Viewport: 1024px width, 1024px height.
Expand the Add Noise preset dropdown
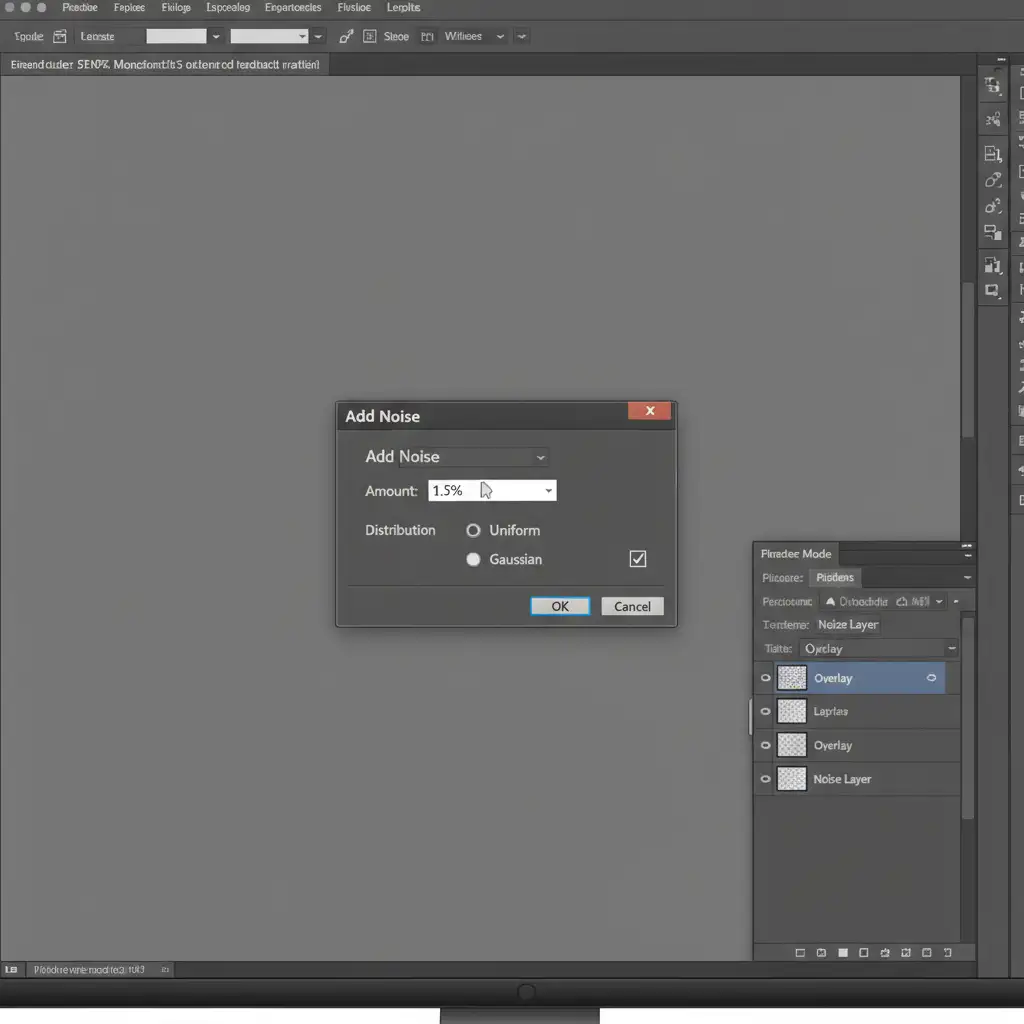(540, 457)
